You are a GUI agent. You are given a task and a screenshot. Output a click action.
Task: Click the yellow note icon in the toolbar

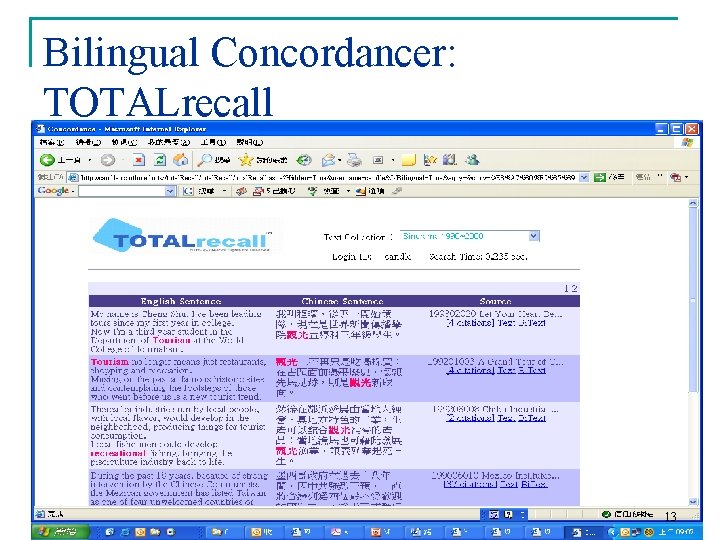pyautogui.click(x=408, y=160)
